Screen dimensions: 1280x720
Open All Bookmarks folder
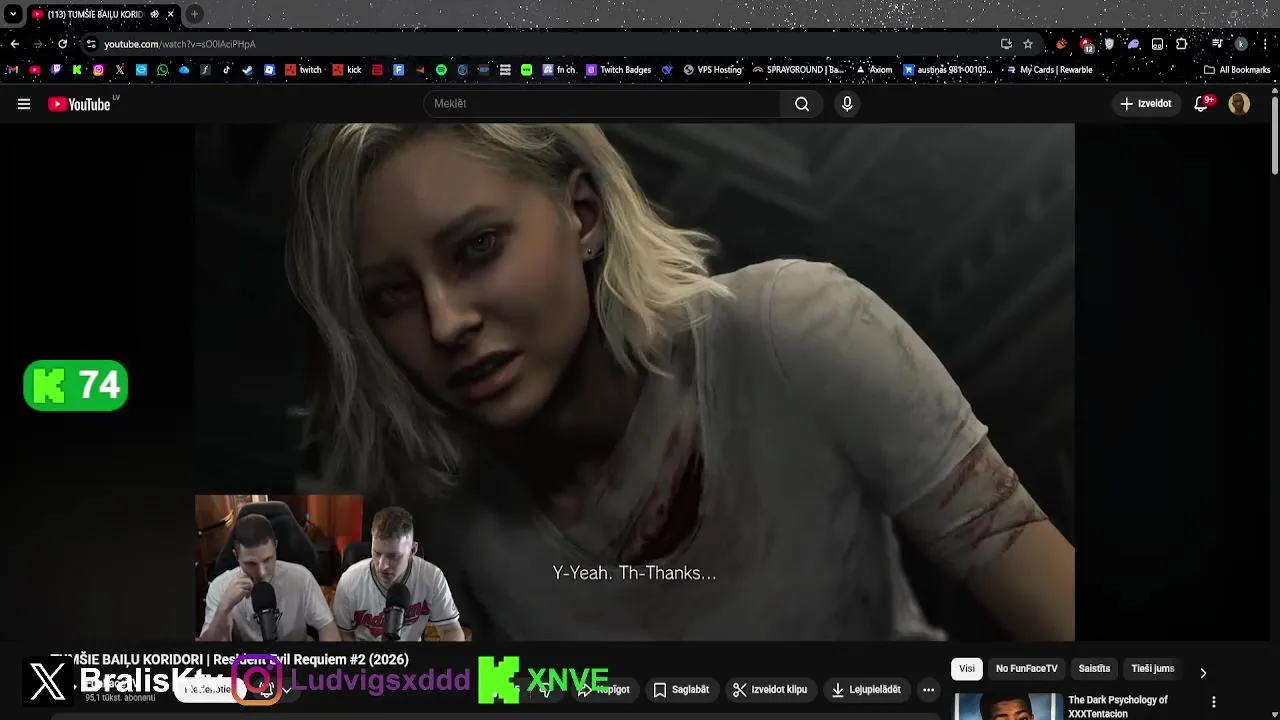(1237, 70)
